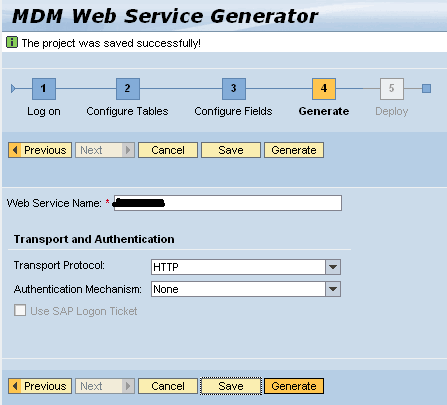Click 'The project was saved successfully!' message

111,43
